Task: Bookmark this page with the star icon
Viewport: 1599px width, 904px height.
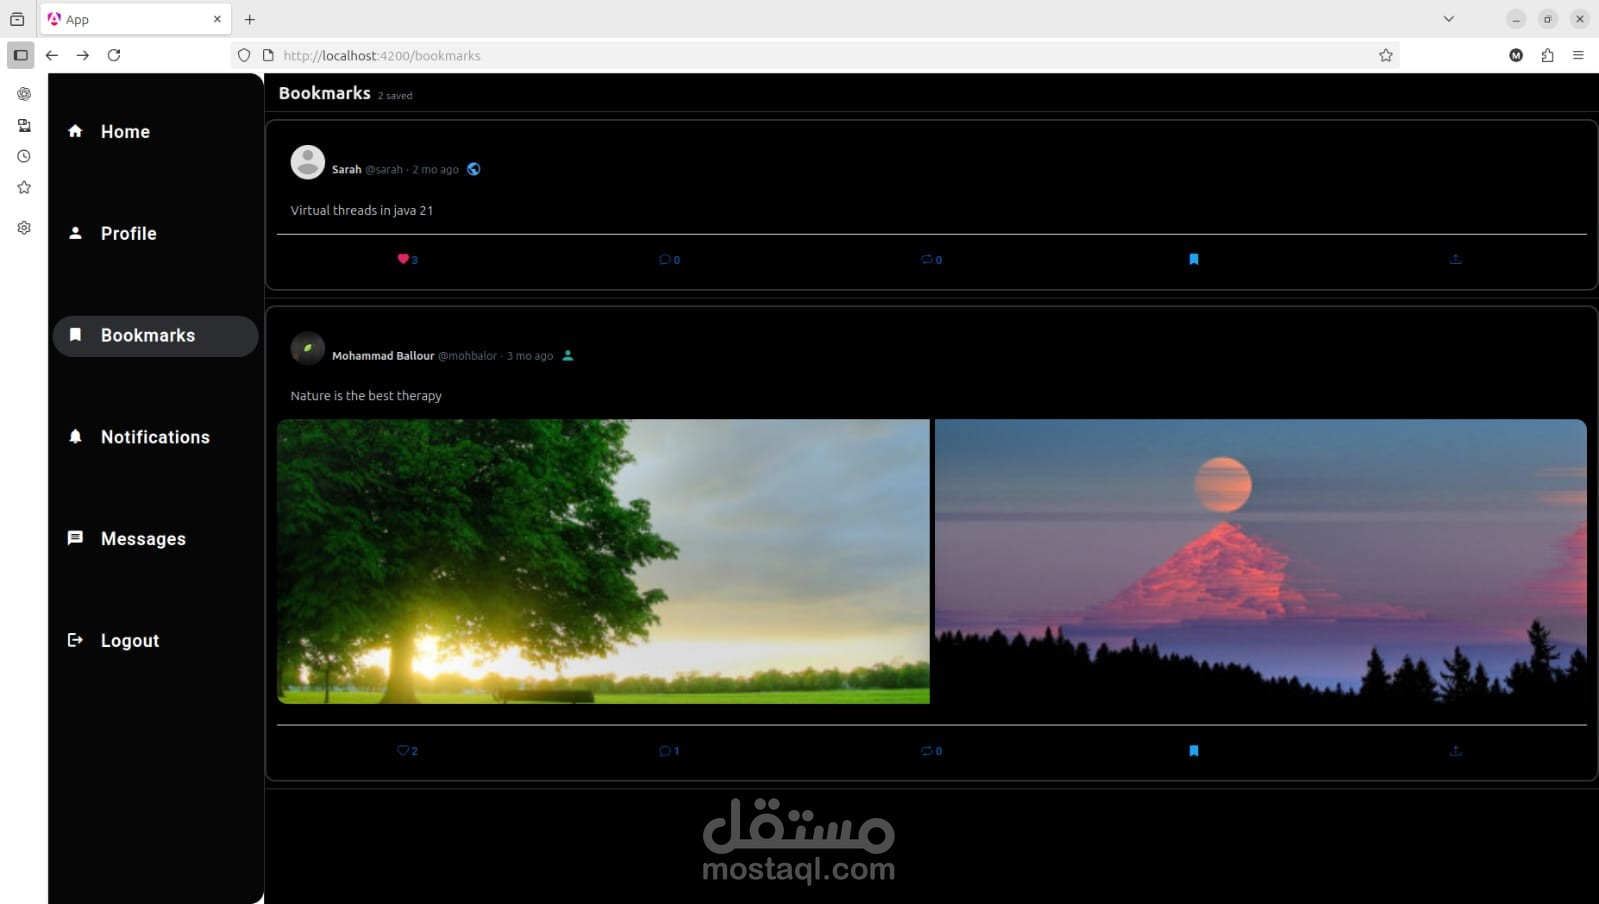Action: coord(1386,56)
